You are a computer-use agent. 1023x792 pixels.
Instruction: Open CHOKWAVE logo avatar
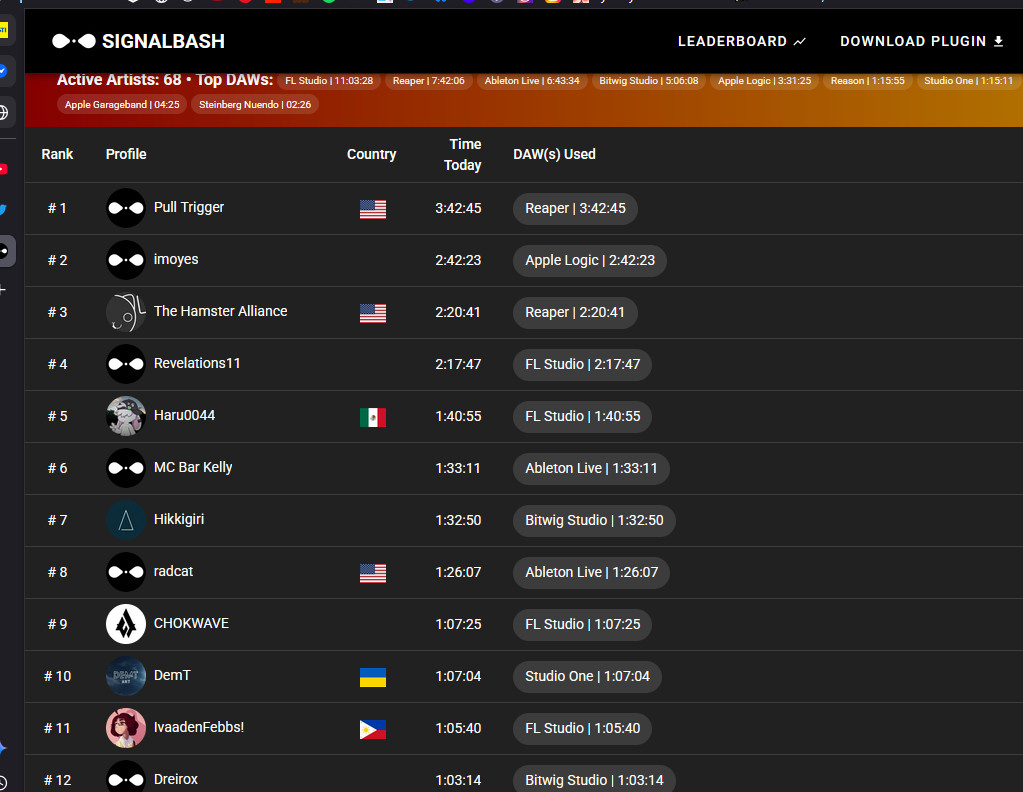click(126, 624)
